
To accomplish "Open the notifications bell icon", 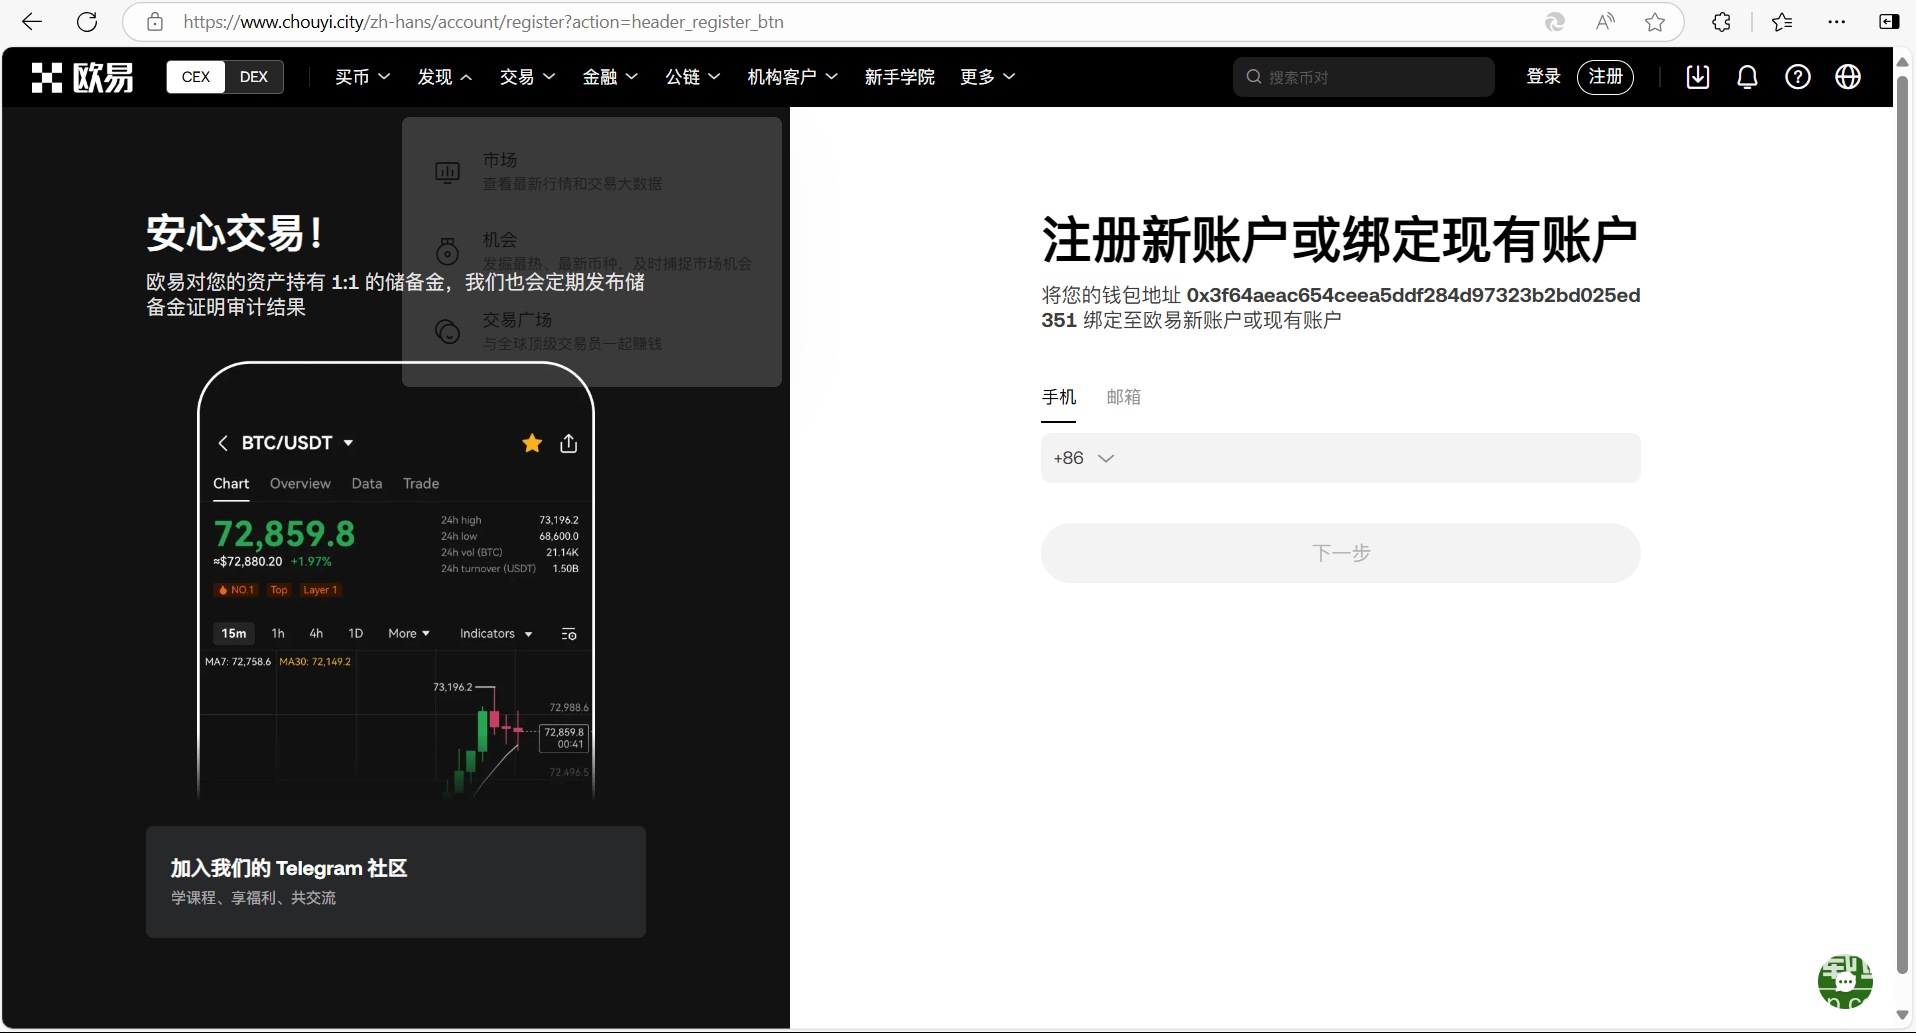I will 1747,77.
